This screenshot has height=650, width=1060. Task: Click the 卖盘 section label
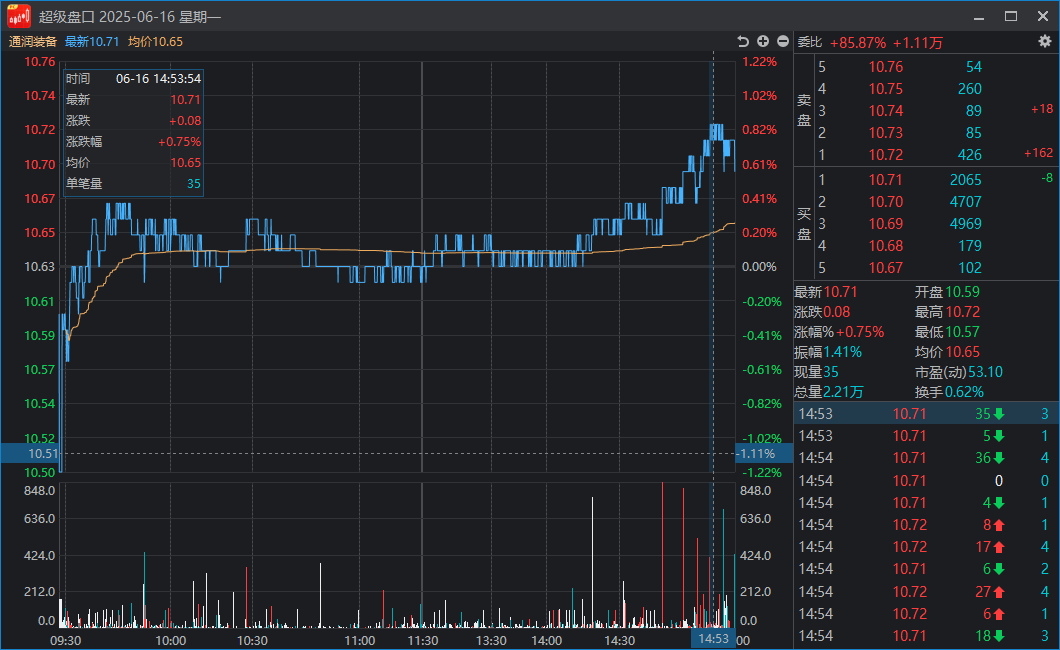(804, 110)
